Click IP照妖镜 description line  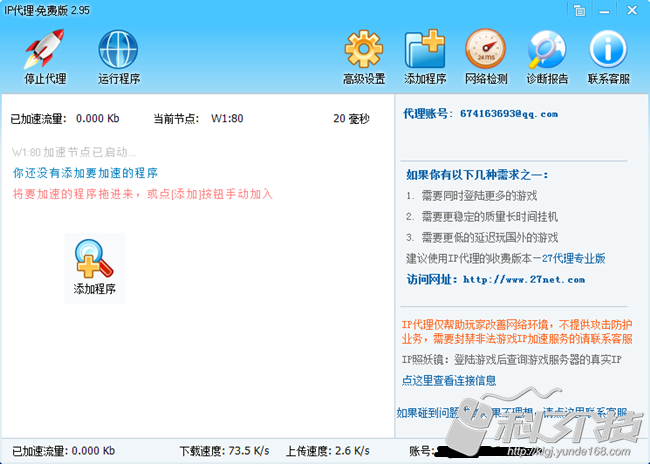click(512, 360)
